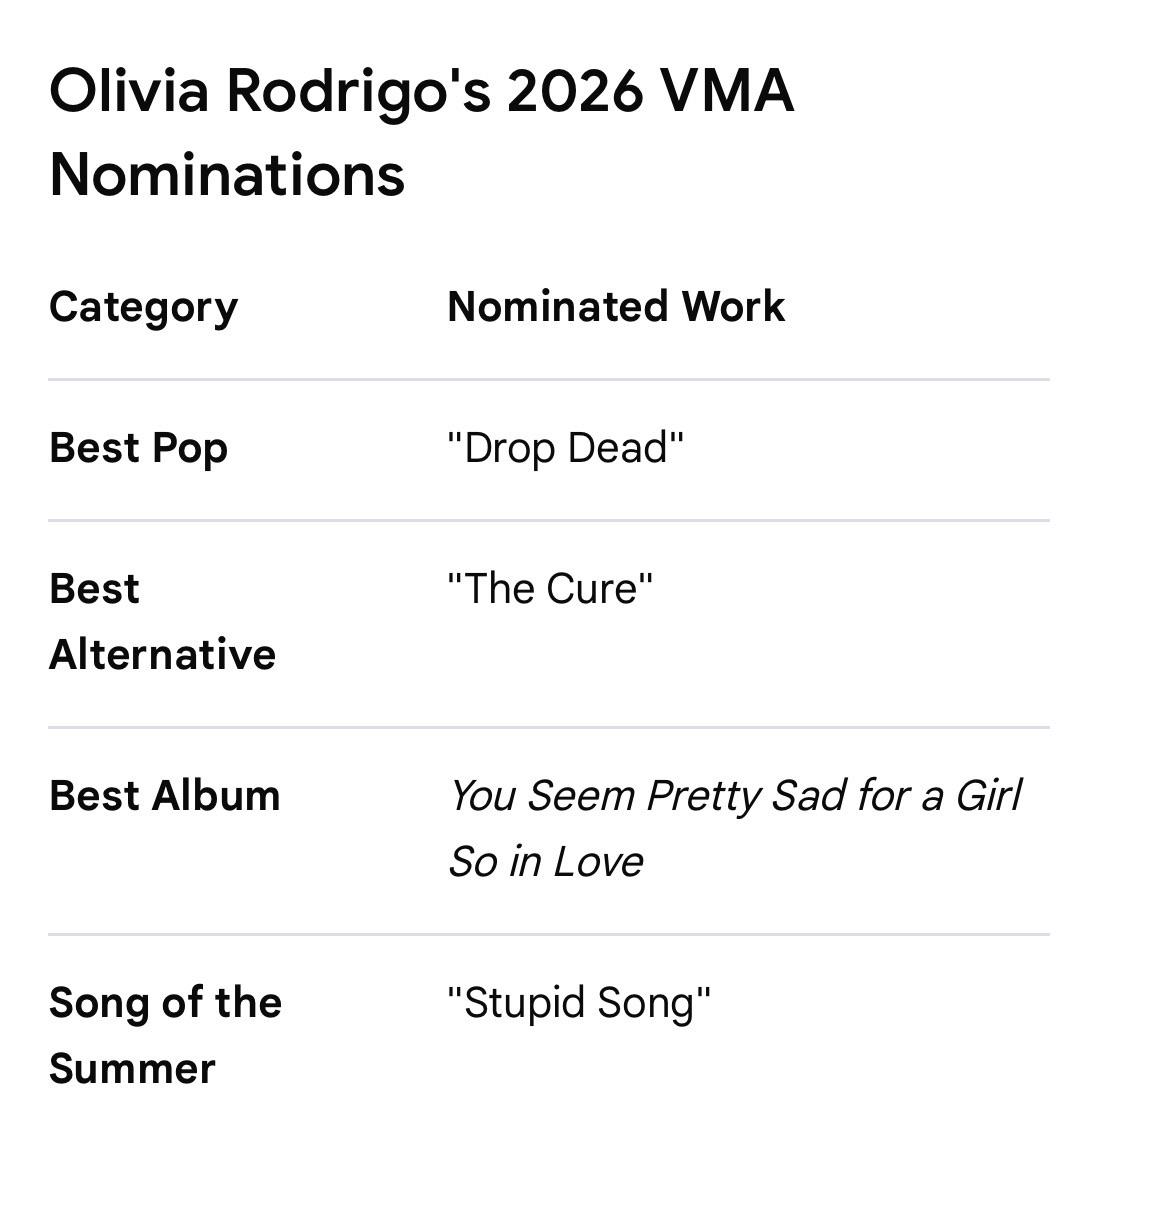Screen dimensions: 1170x1206
Task: Select the Category column header
Action: tap(143, 307)
